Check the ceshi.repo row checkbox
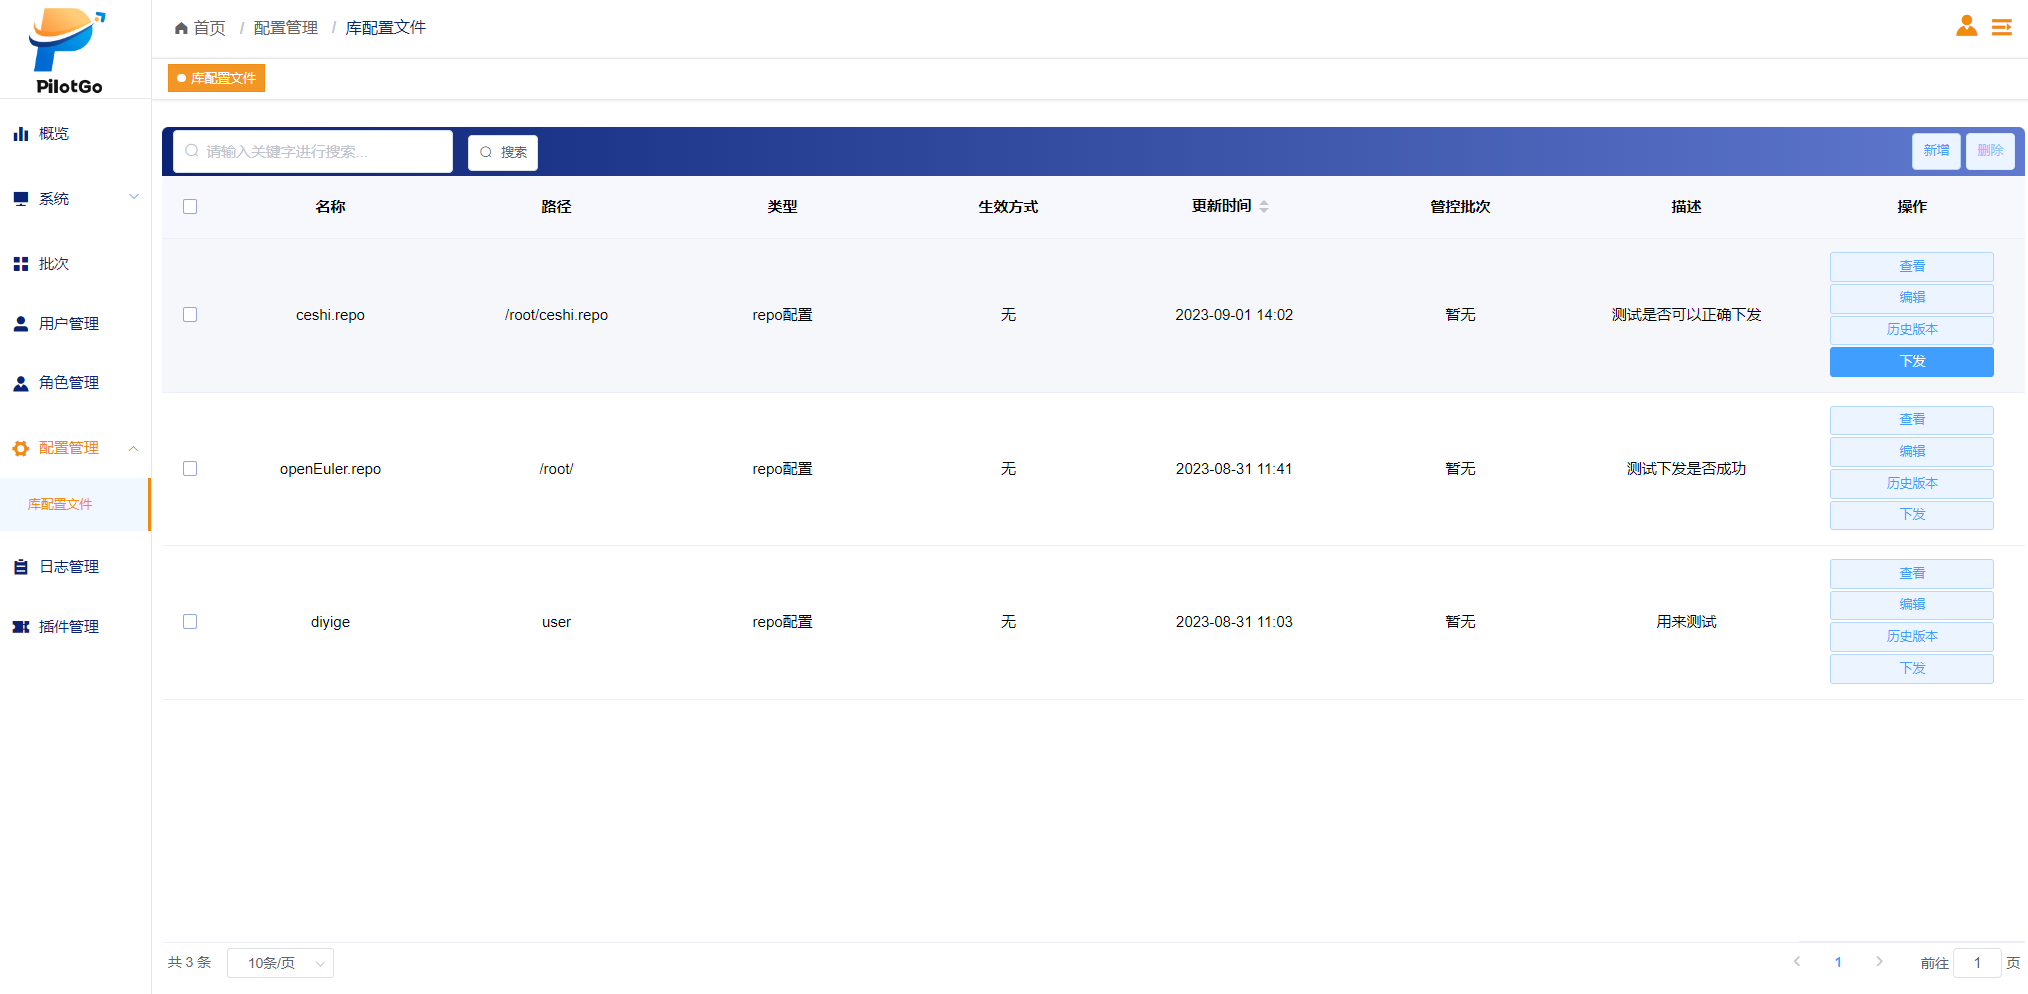This screenshot has width=2028, height=994. pyautogui.click(x=190, y=315)
